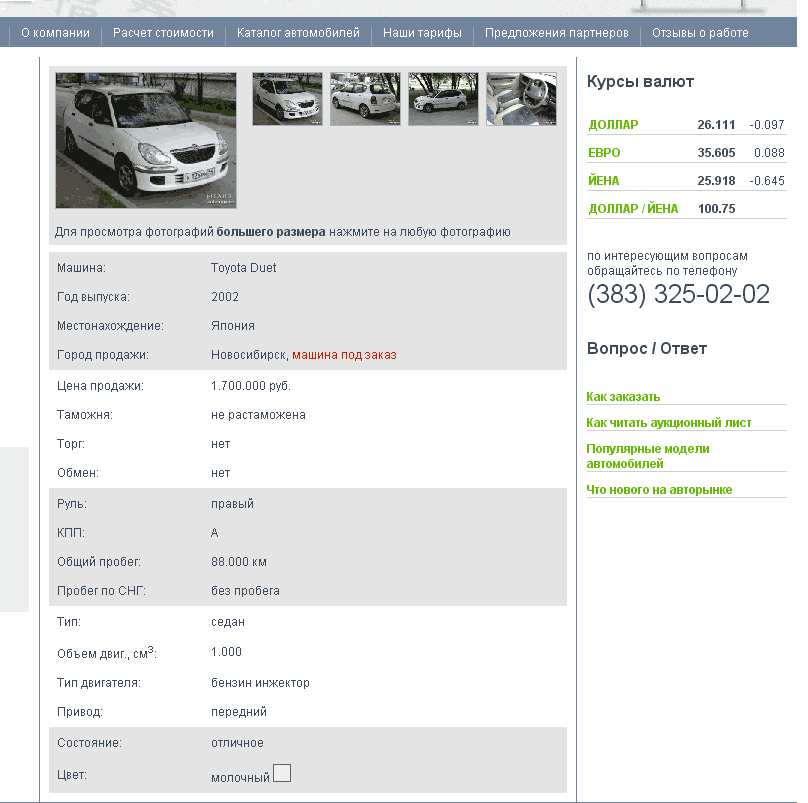Go to 'Расчет стоимости' page

(x=163, y=33)
